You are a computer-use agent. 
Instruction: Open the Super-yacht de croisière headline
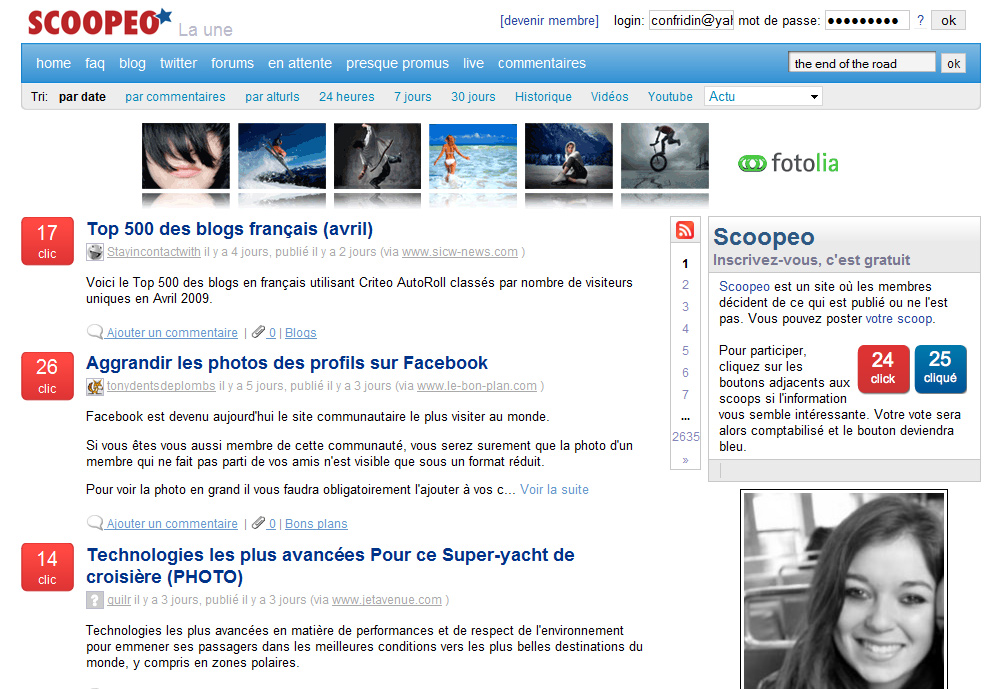[x=330, y=566]
